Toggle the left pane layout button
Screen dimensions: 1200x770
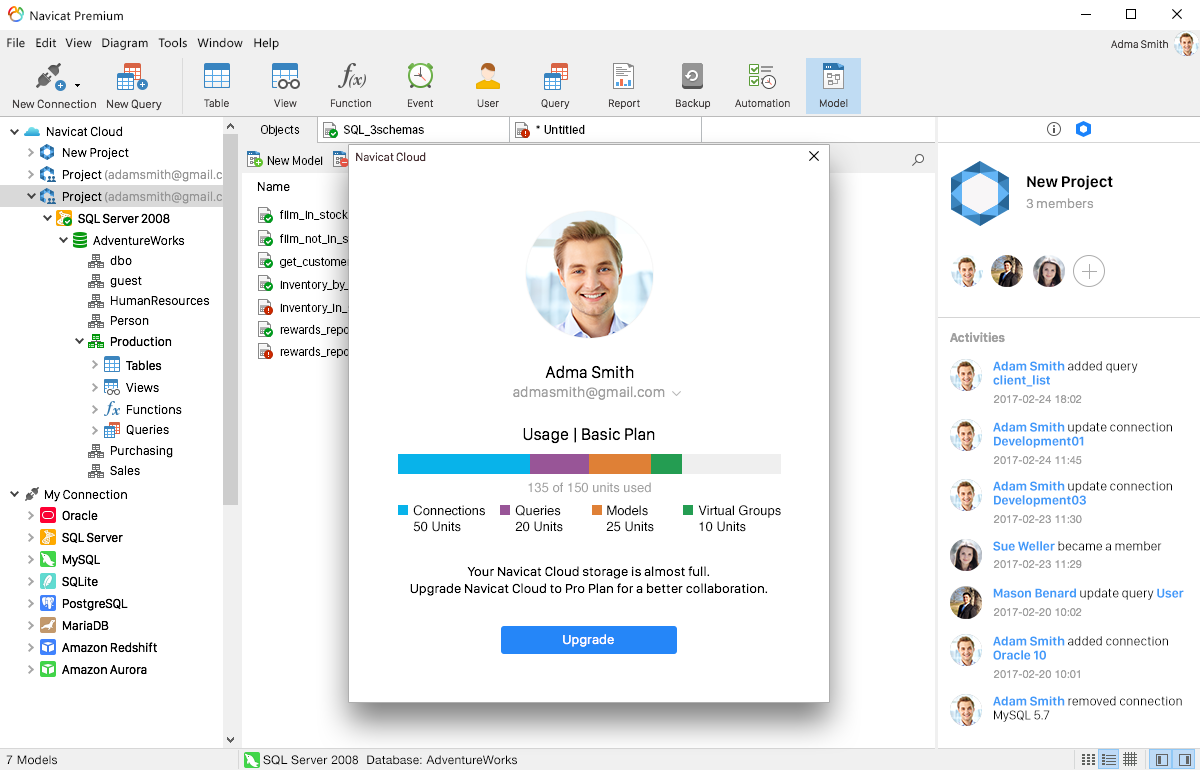point(1161,760)
